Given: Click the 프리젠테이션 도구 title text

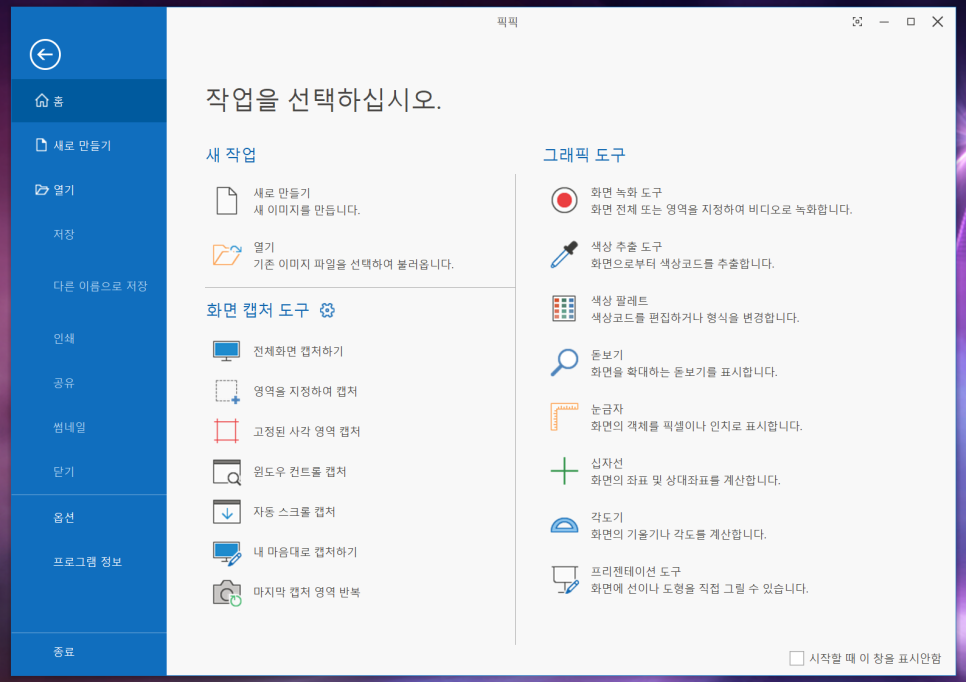Looking at the screenshot, I should 636,571.
